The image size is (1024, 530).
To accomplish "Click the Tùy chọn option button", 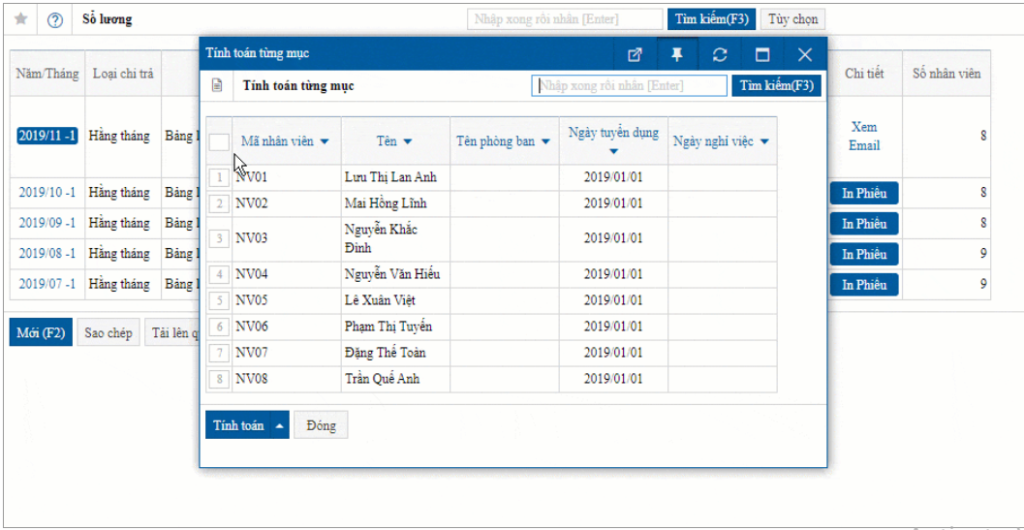I will click(x=793, y=19).
